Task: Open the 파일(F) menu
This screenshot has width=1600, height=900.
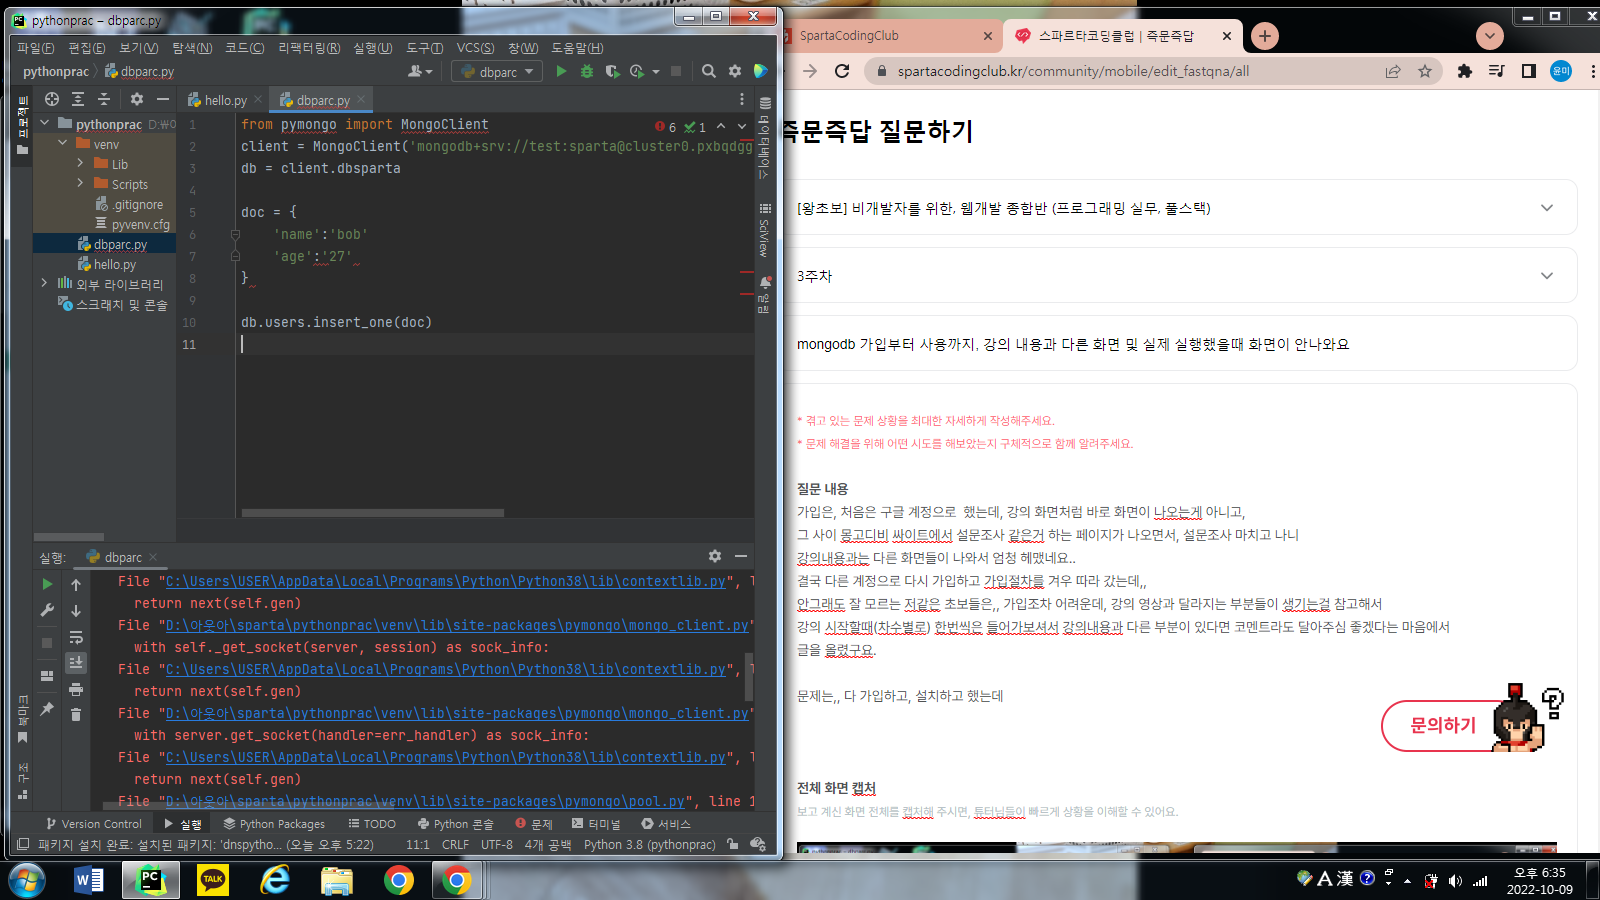Action: 35,48
